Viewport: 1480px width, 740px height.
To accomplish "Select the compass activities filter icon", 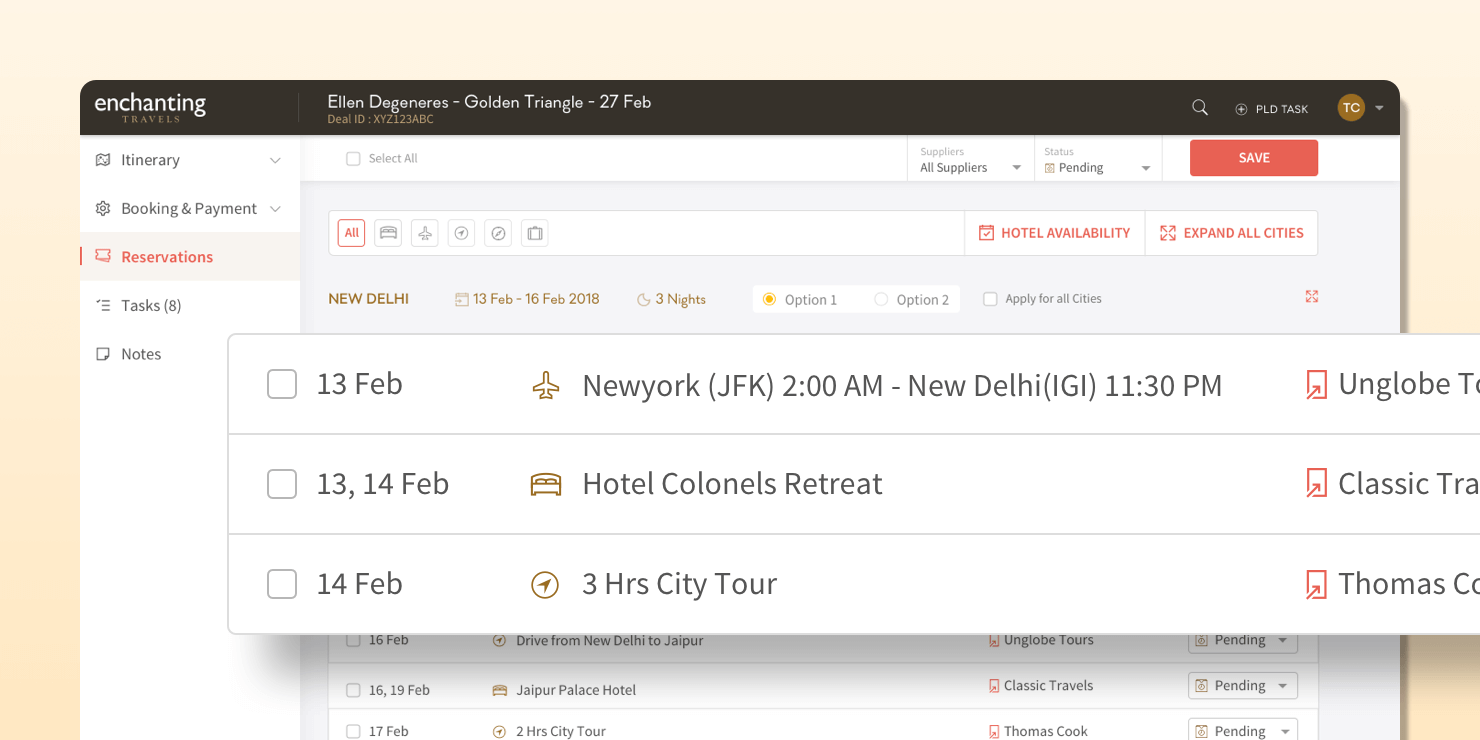I will click(498, 233).
